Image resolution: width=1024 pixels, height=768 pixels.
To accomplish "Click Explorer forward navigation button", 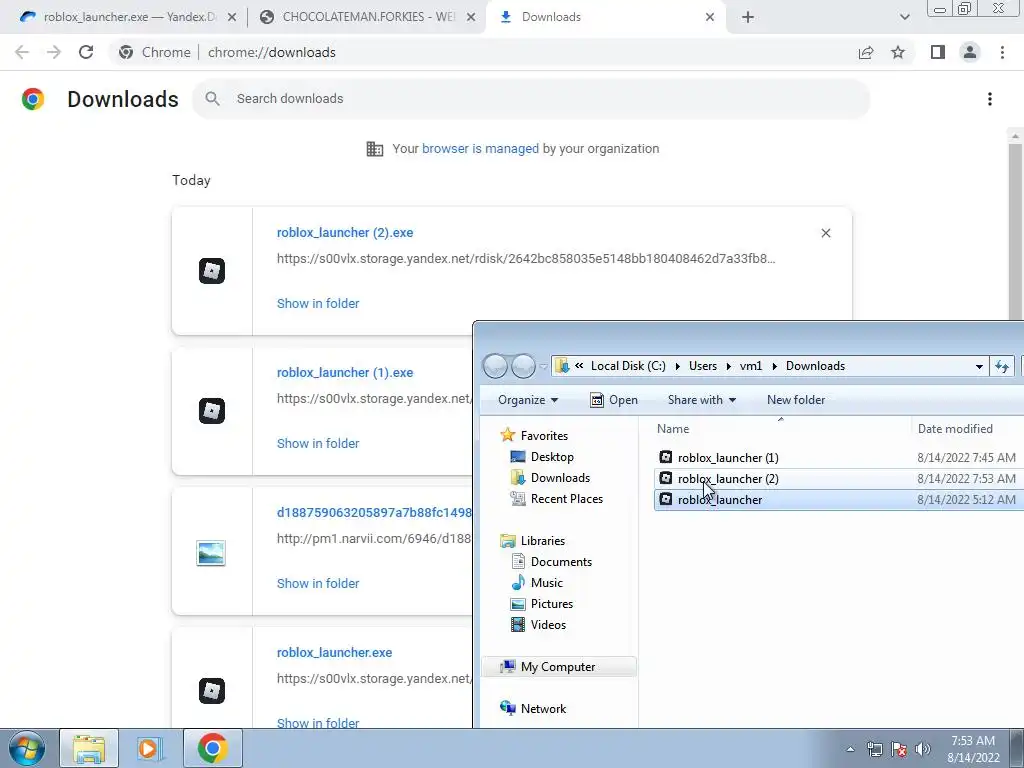I will 523,366.
